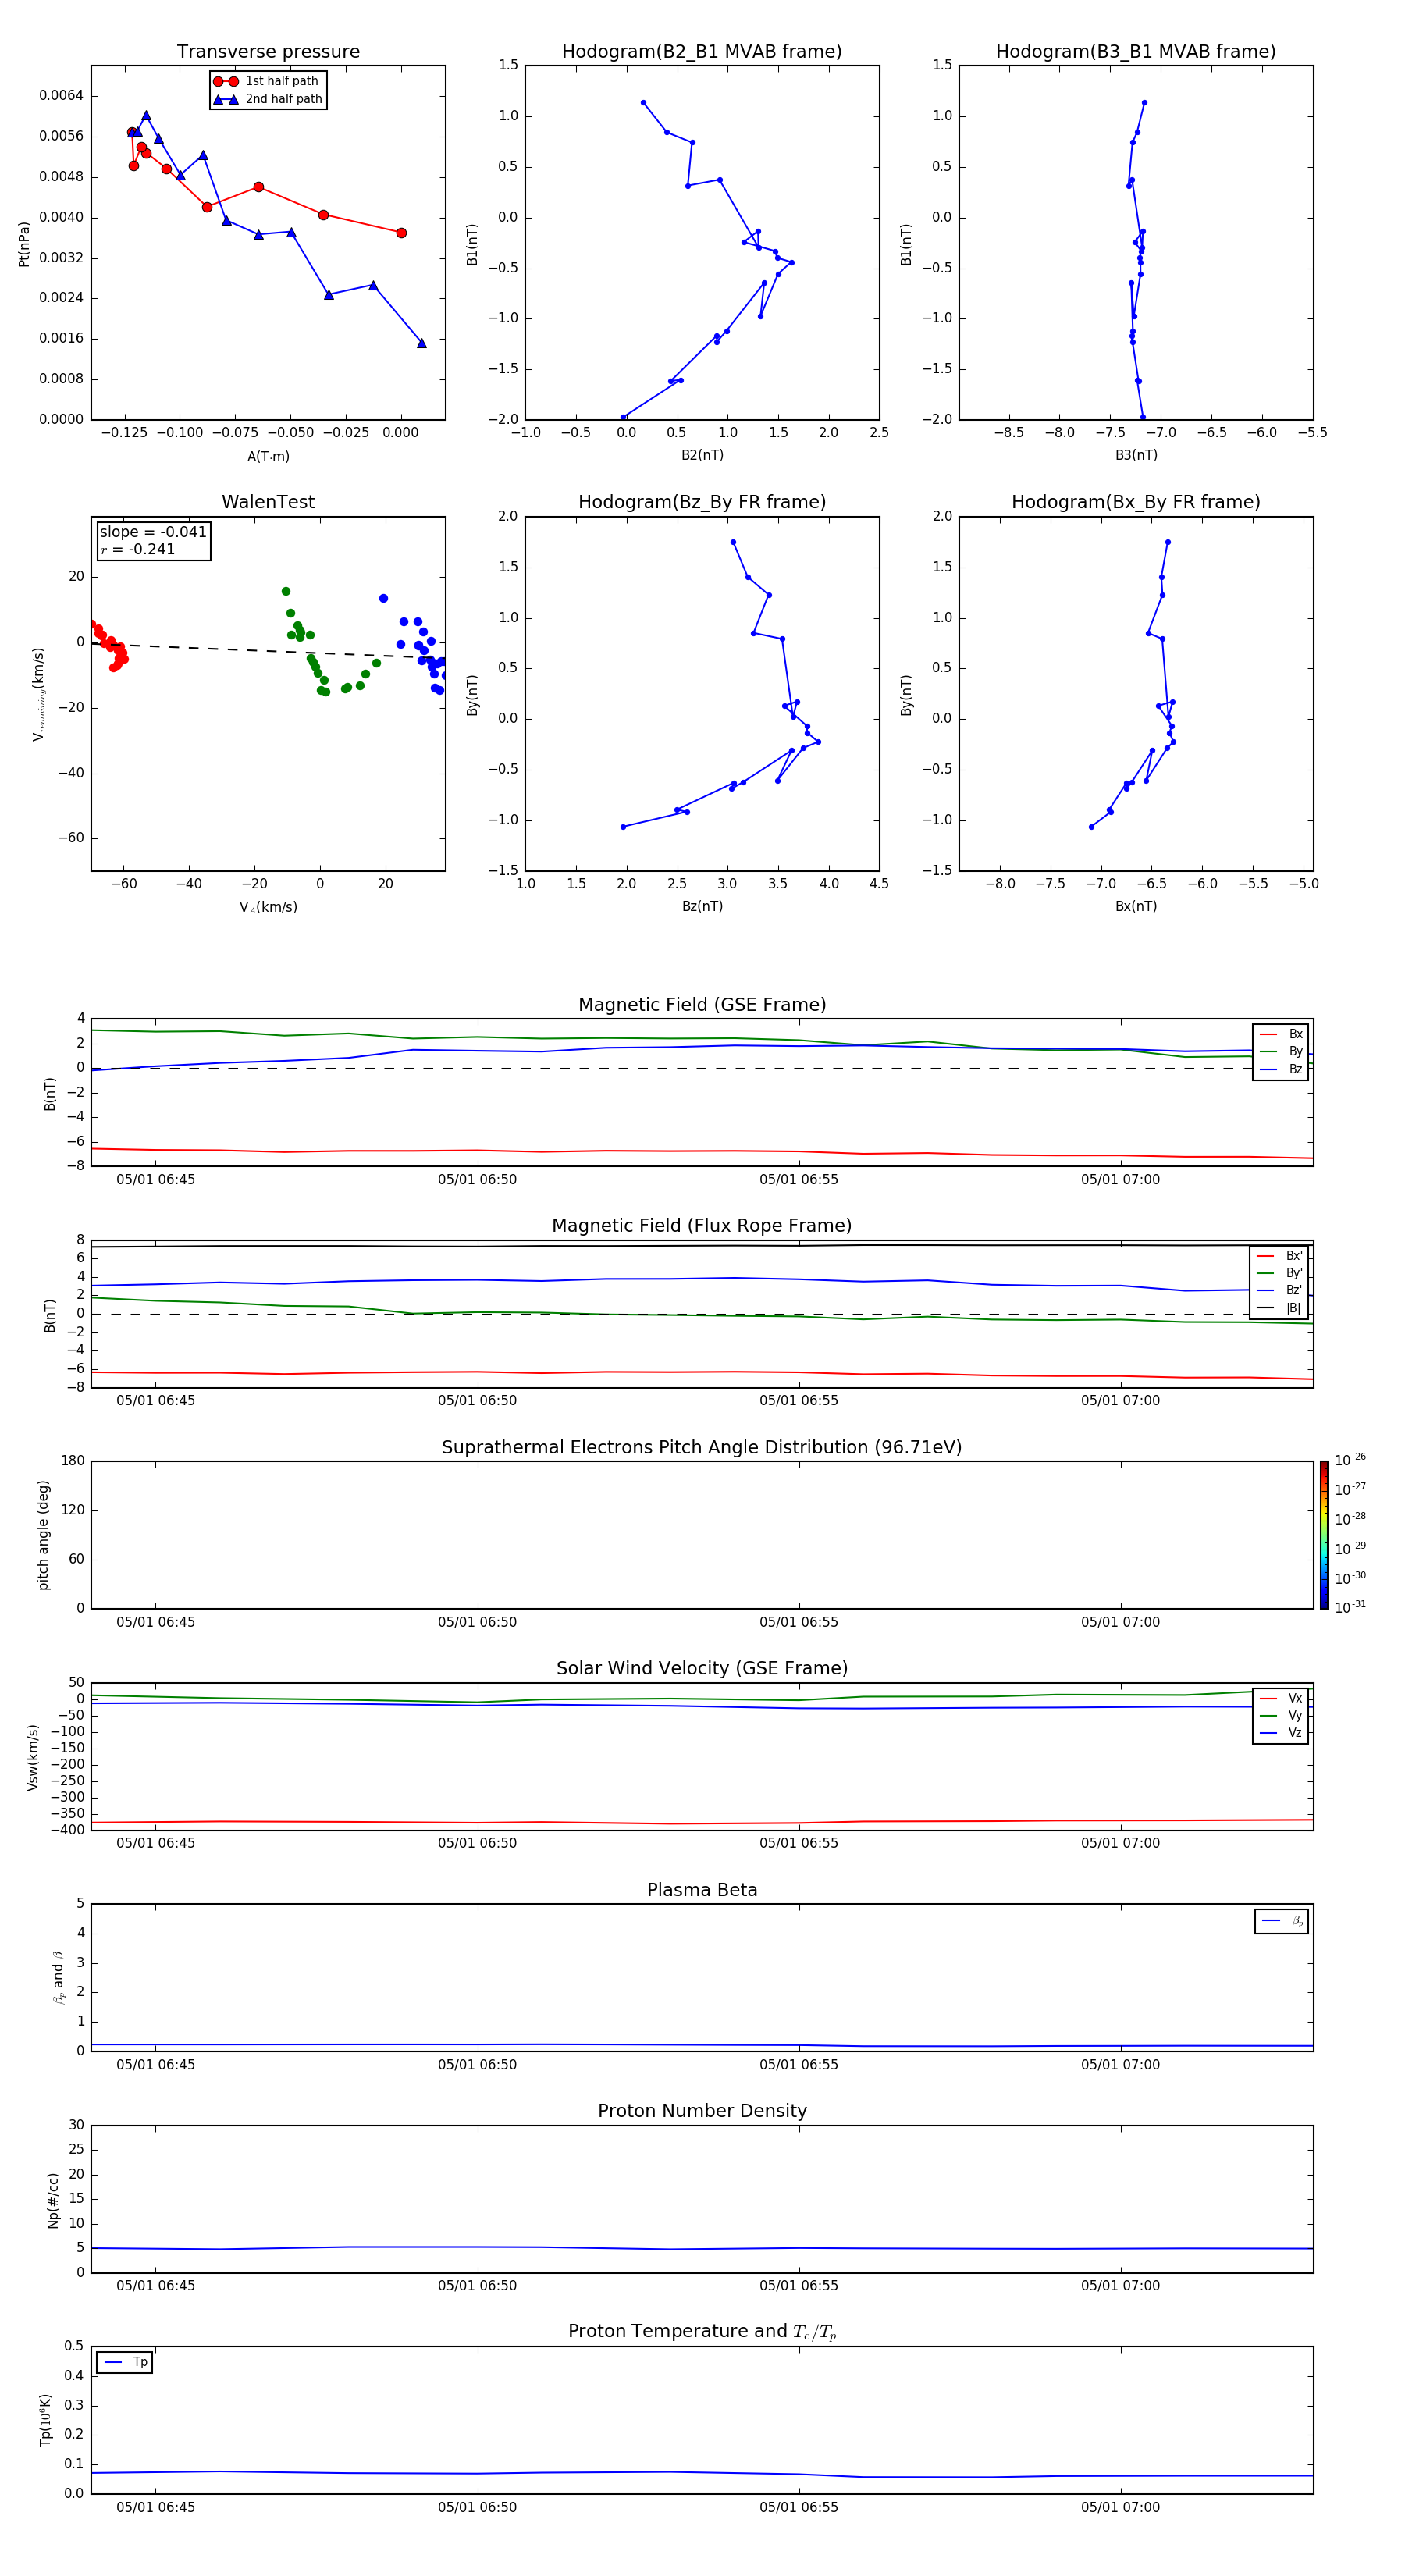
Task: Click the 'WalenTest' plot title
Action: coord(268,502)
